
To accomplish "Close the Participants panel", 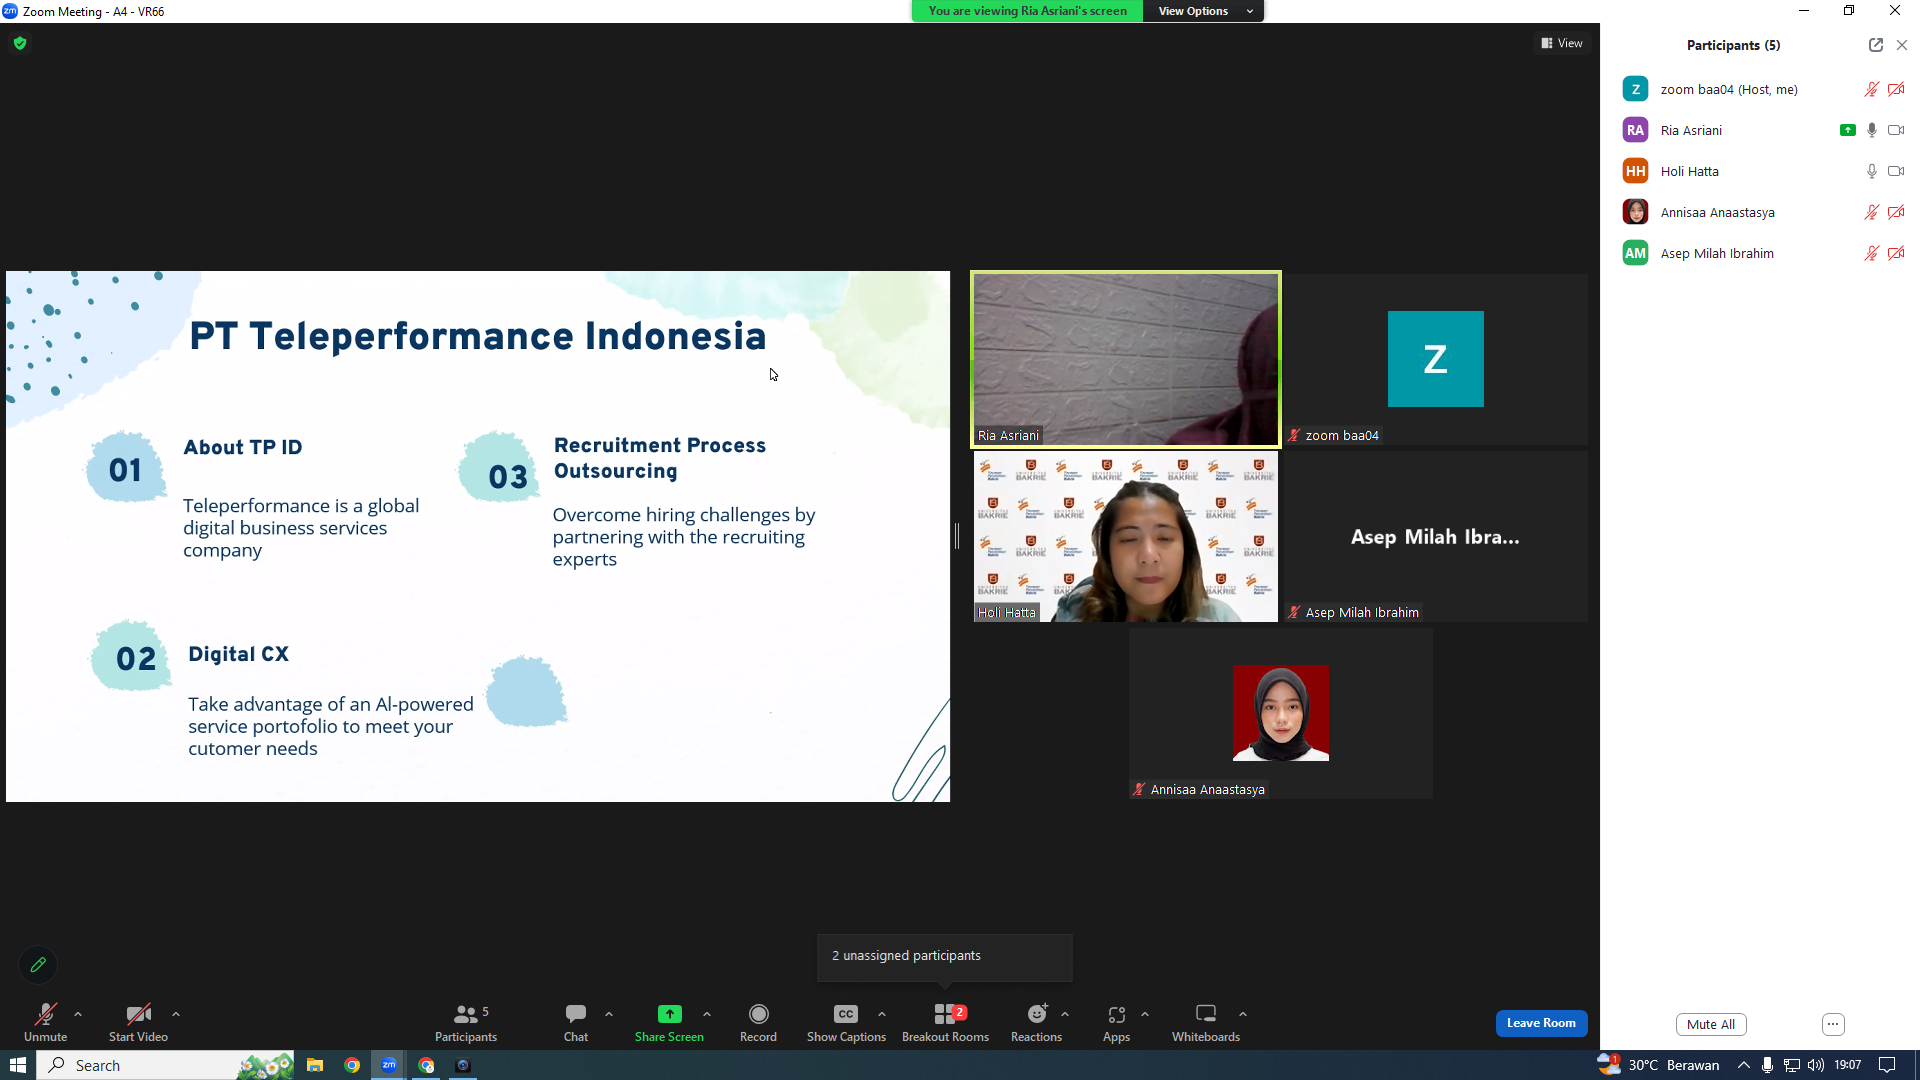I will click(1902, 45).
